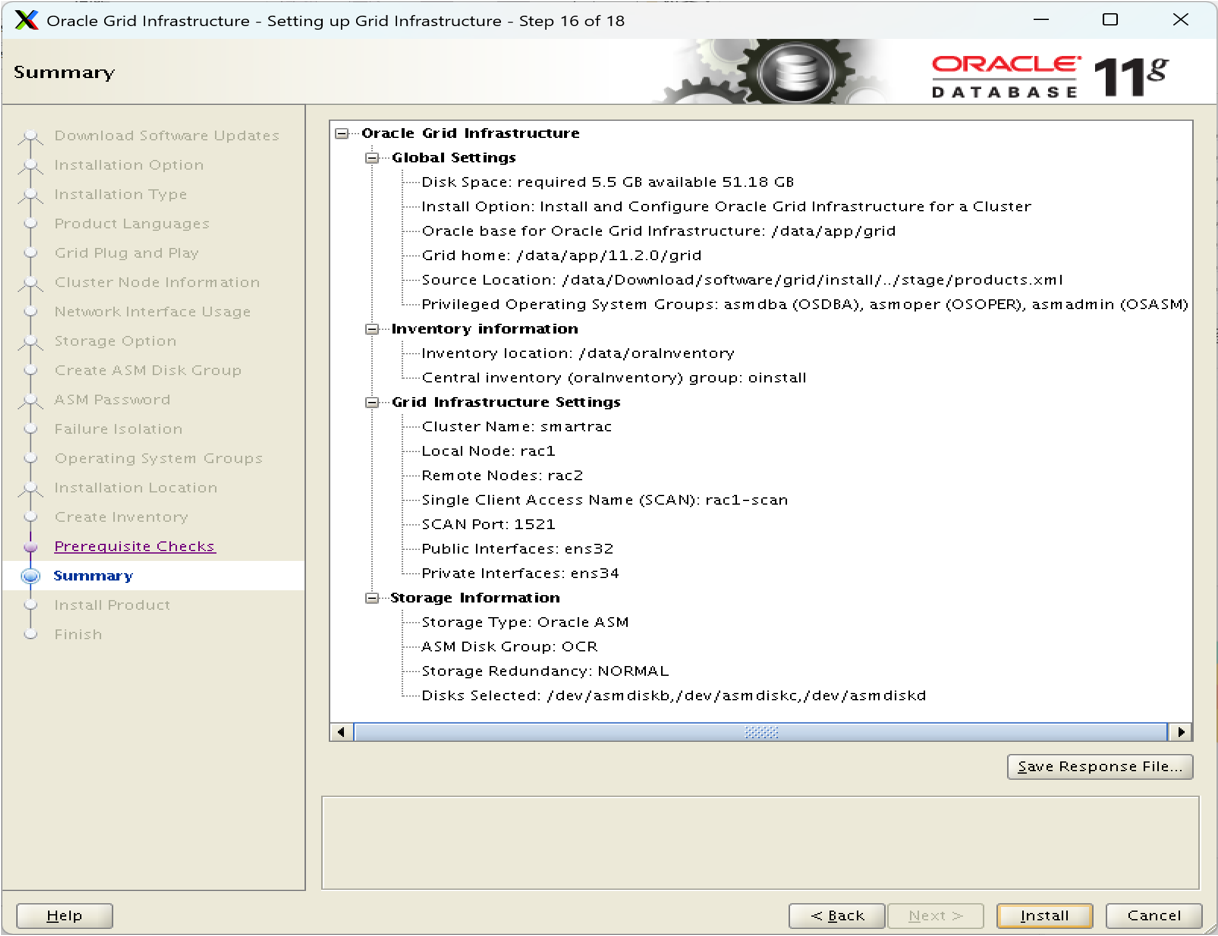This screenshot has width=1218, height=936.
Task: Select Install Product step in sidebar
Action: 112,605
